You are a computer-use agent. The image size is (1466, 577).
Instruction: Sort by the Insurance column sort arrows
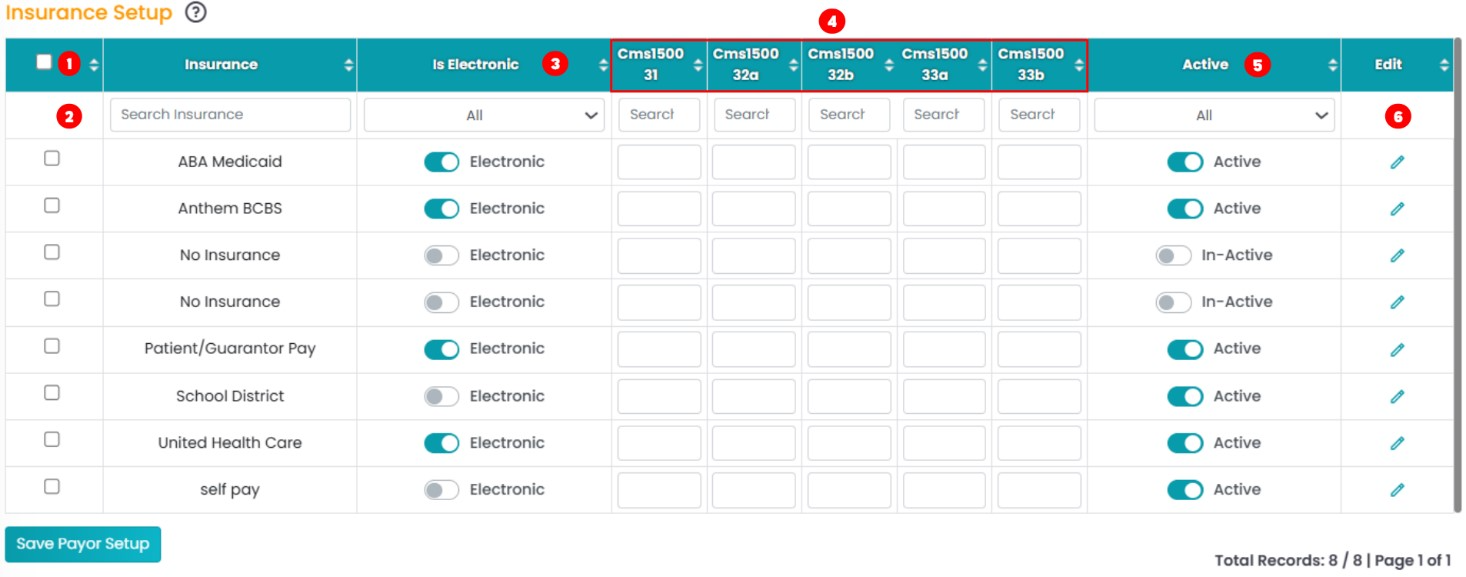(x=348, y=65)
